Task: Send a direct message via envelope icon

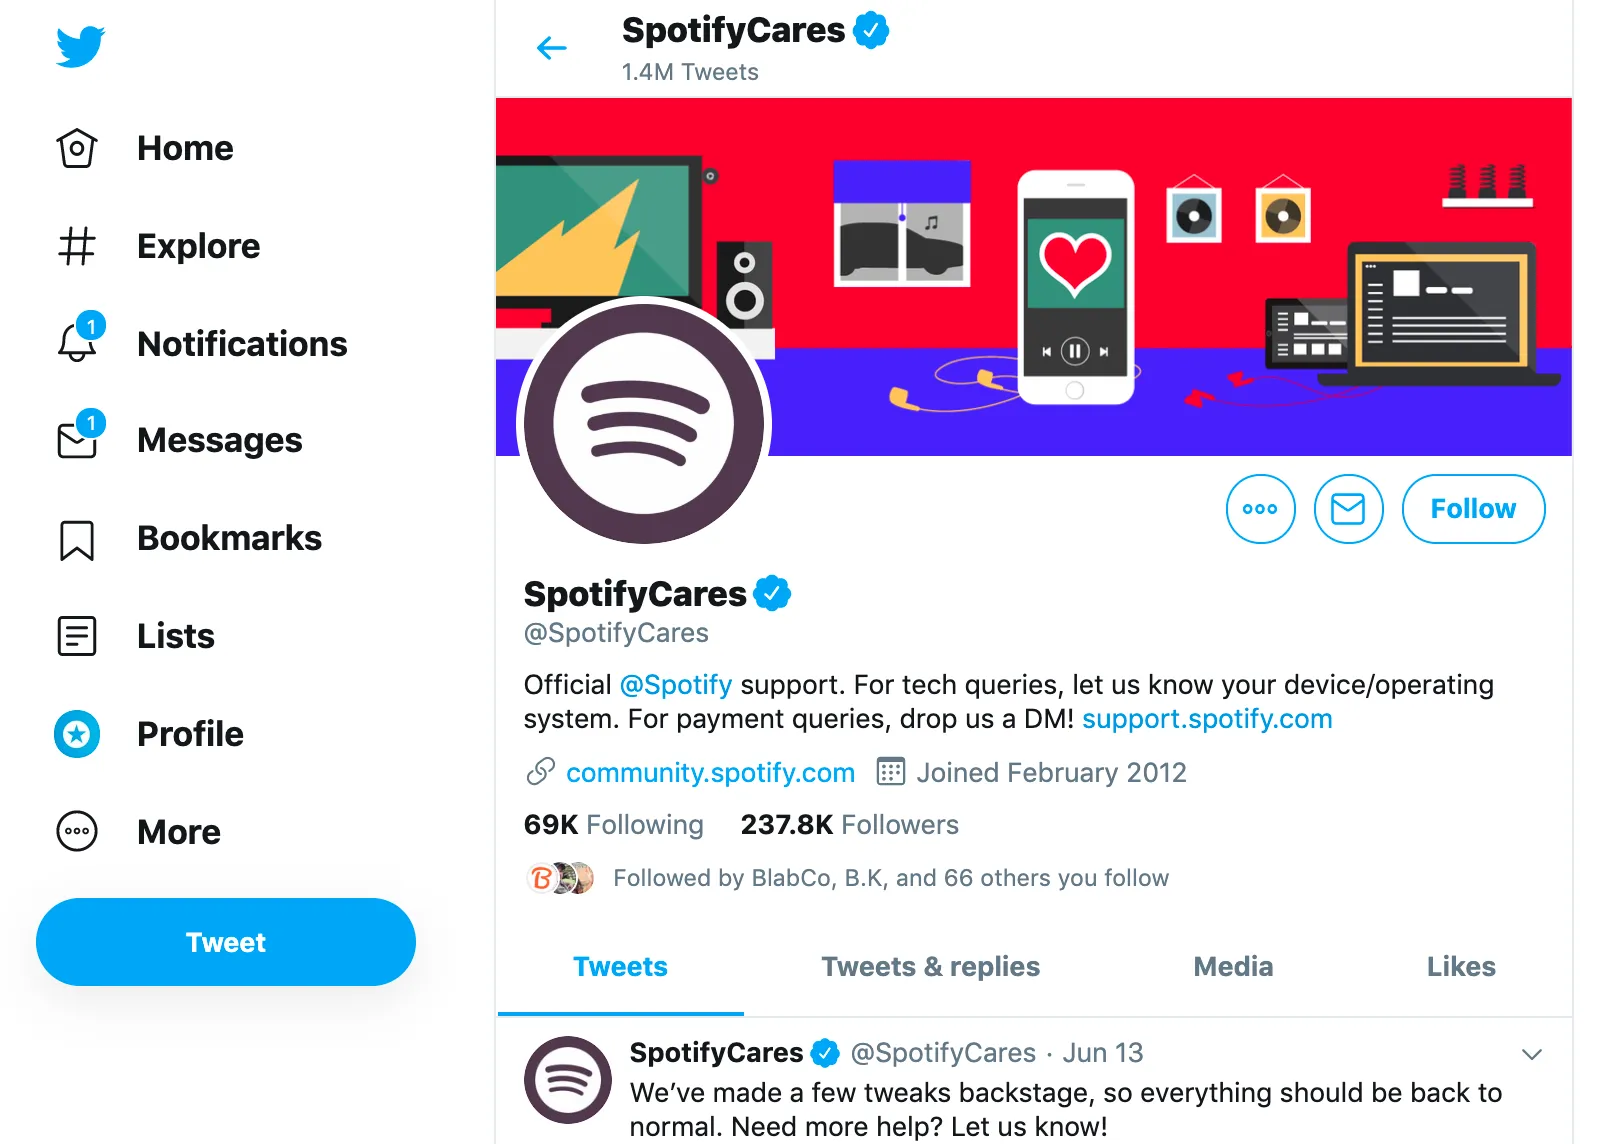Action: (x=1348, y=509)
